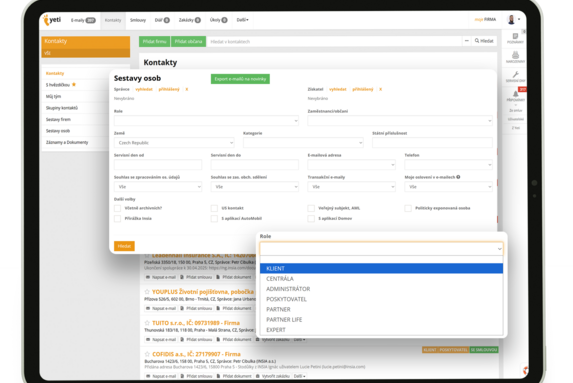Screen dimensions: 573x383
Task: Select PARTNER LIFE in the Role list
Action: [x=382, y=319]
